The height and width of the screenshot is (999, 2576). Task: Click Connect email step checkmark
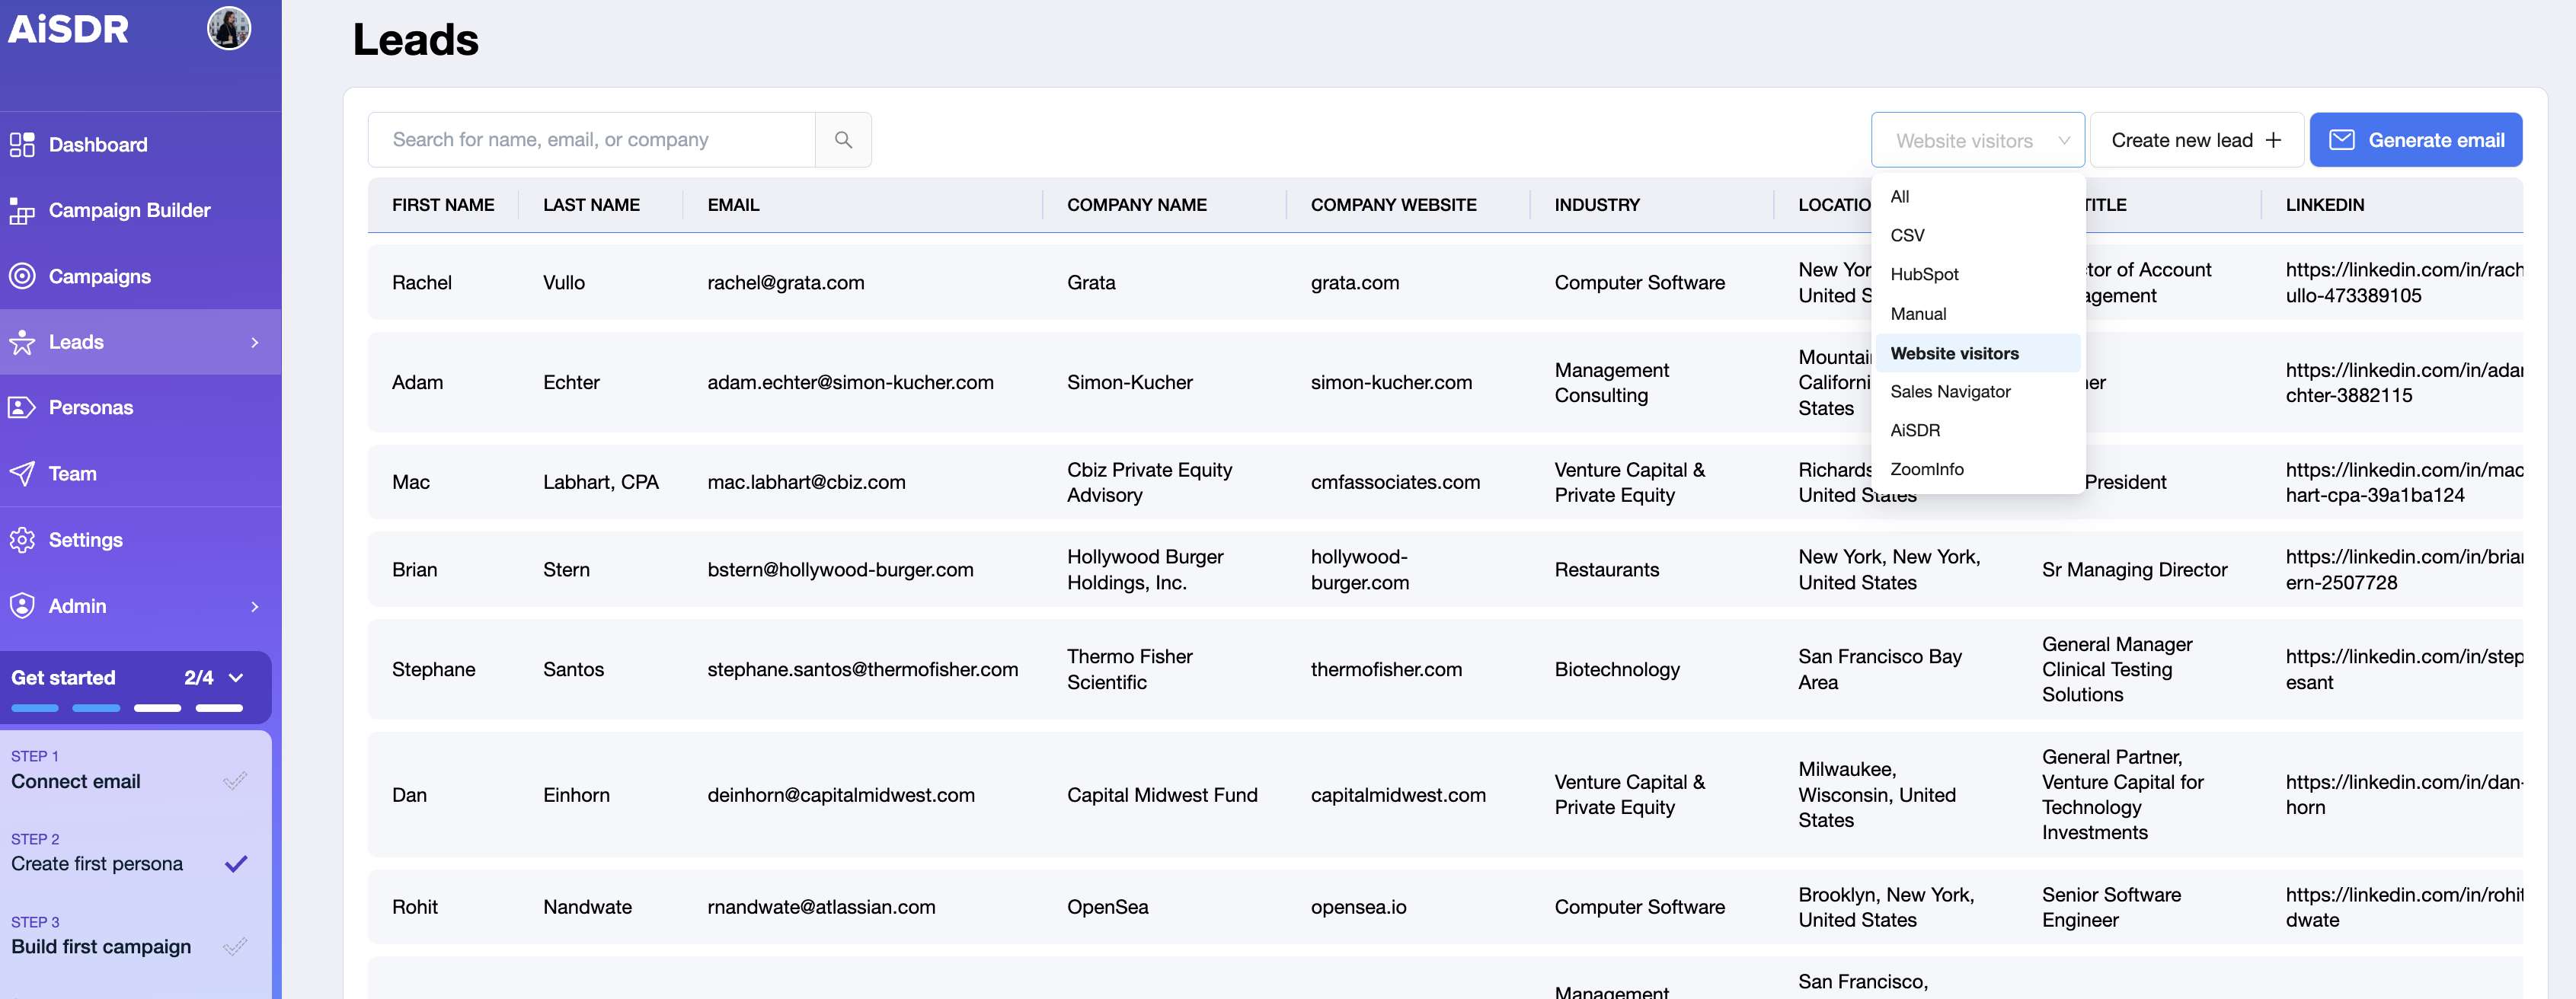coord(235,781)
